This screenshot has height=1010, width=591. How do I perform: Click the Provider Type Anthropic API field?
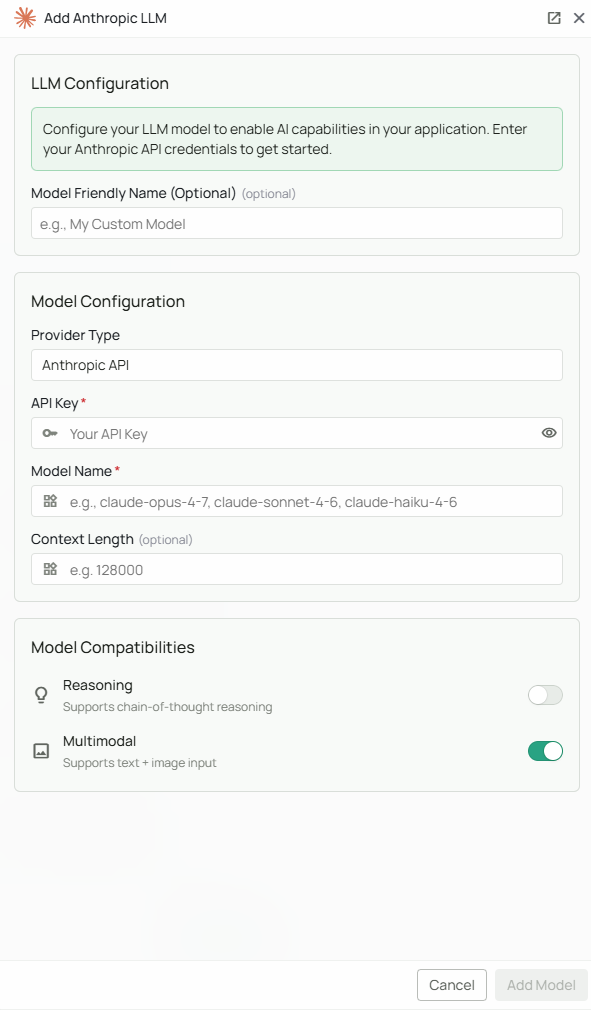pyautogui.click(x=297, y=365)
